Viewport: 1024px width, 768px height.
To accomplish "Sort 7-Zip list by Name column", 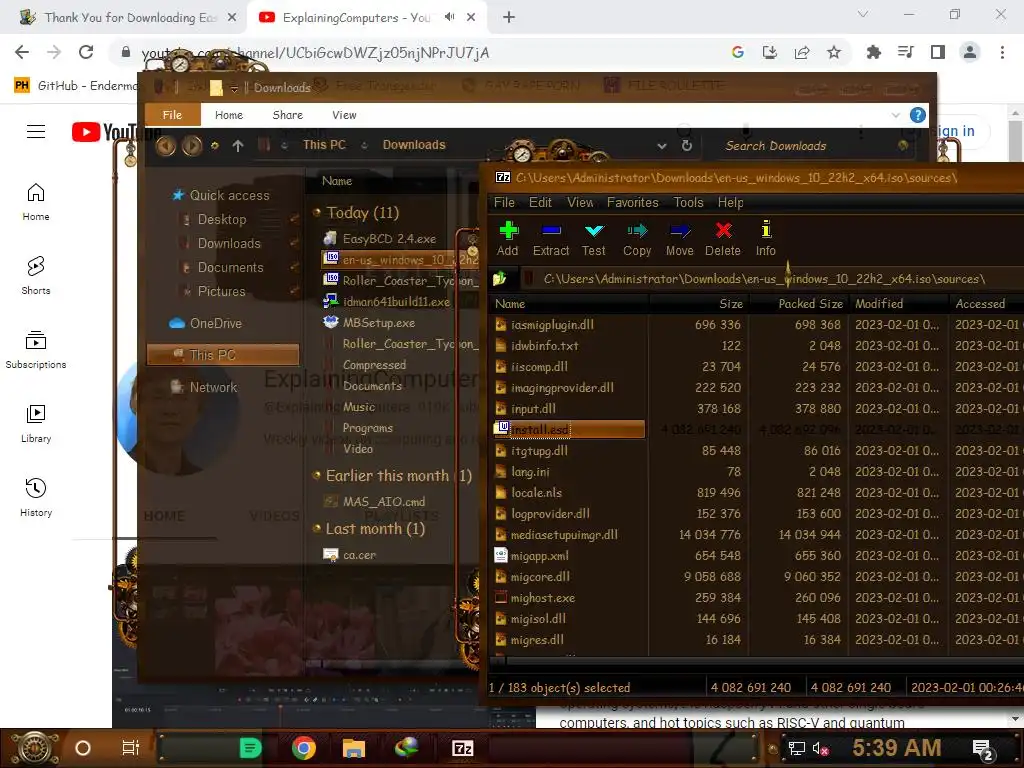I will tap(569, 304).
